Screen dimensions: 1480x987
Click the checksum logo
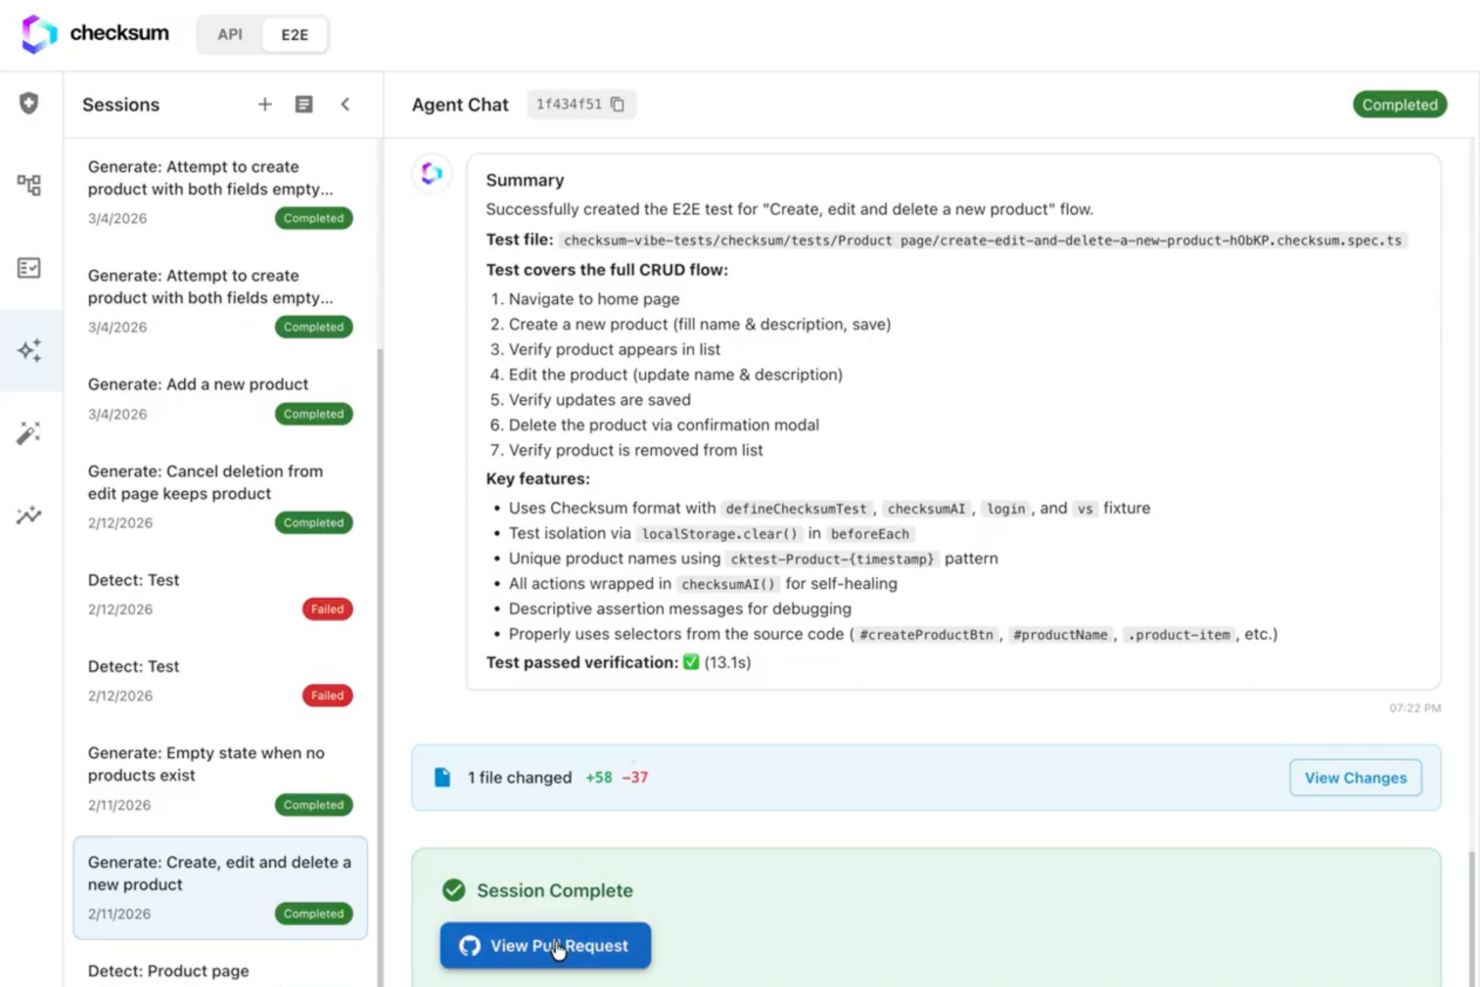(95, 34)
